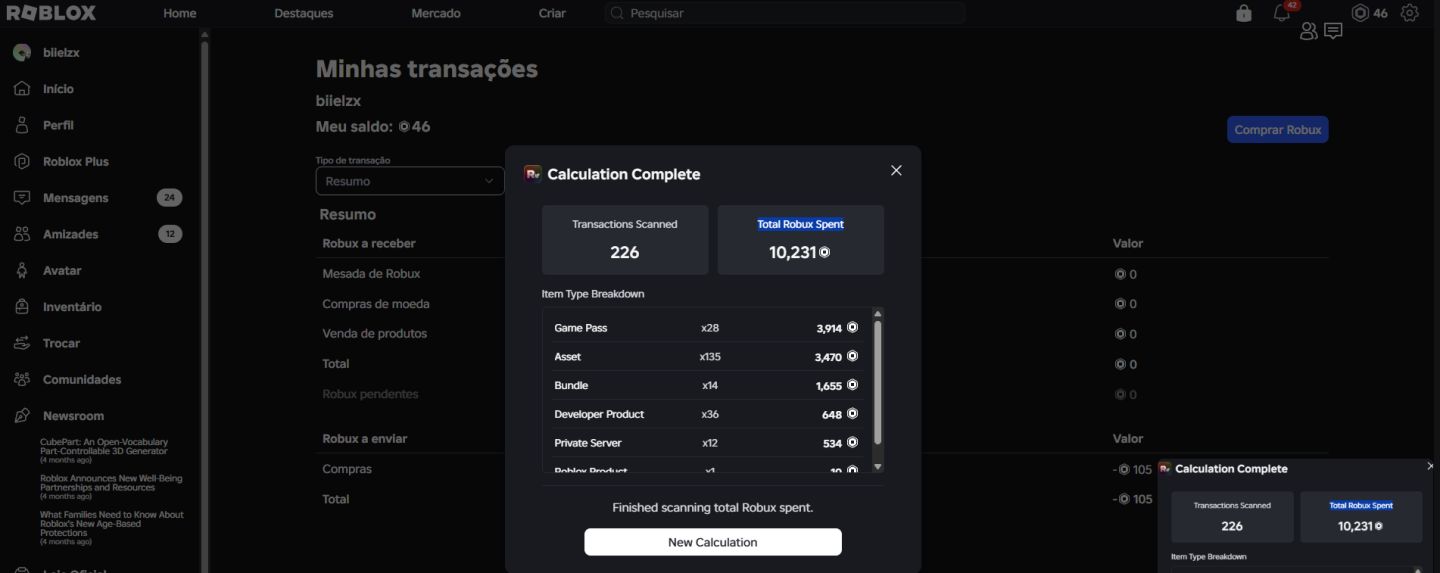This screenshot has height=573, width=1440.
Task: Open the friends icon below notifications
Action: pyautogui.click(x=1308, y=32)
